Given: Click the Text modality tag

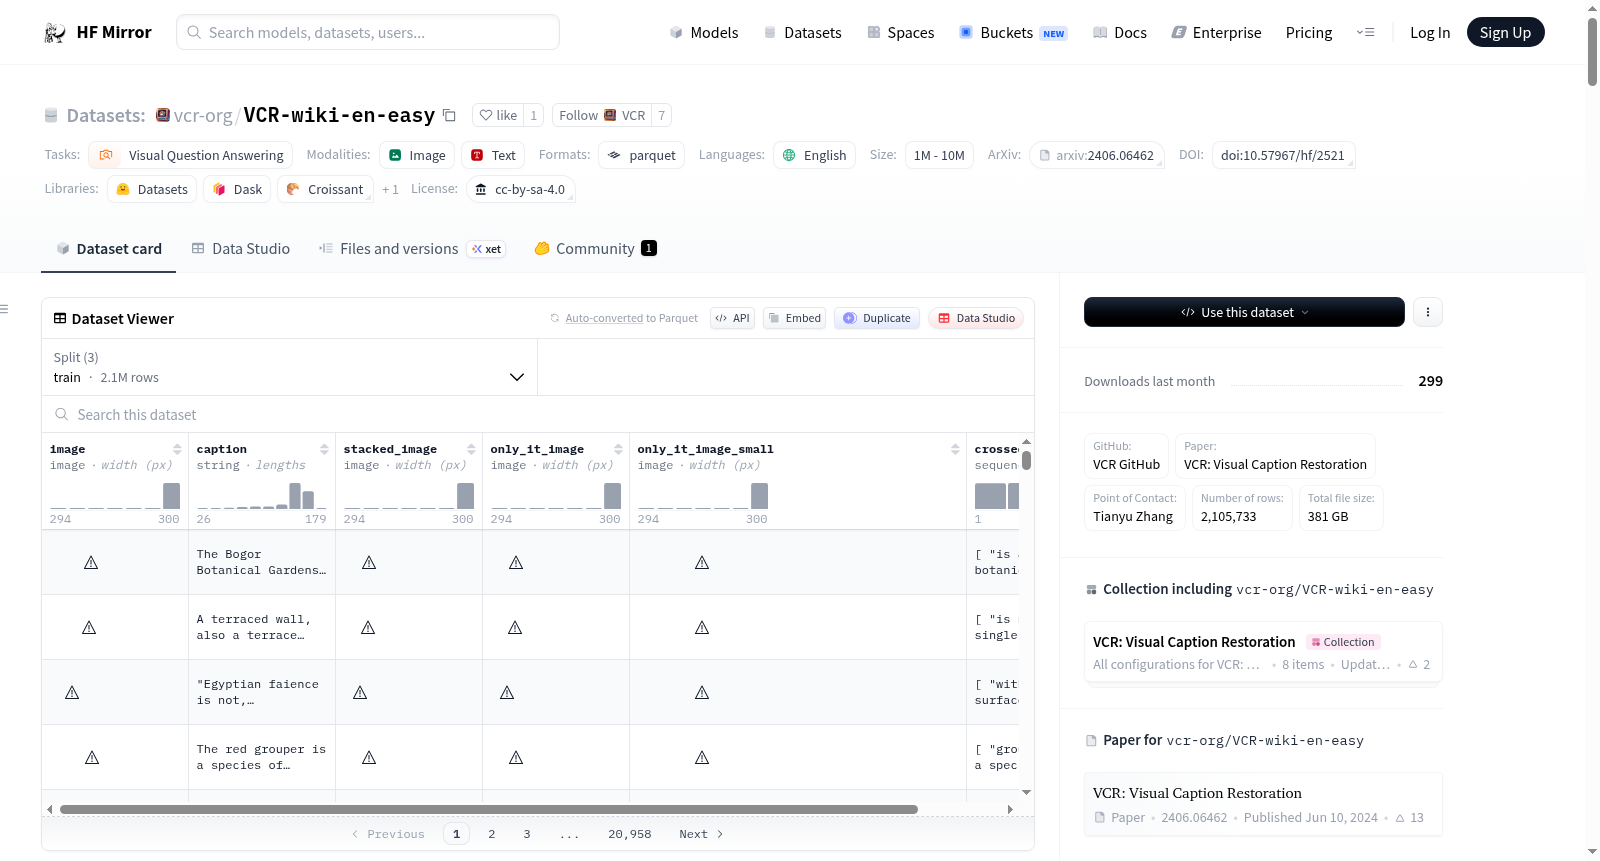Looking at the screenshot, I should click(x=493, y=155).
